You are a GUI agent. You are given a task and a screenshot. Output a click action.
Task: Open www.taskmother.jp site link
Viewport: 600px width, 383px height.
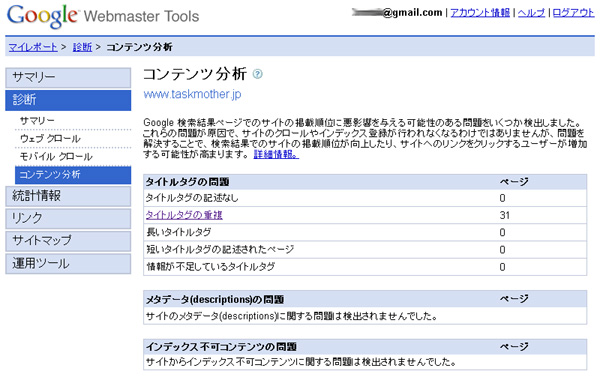pos(192,94)
